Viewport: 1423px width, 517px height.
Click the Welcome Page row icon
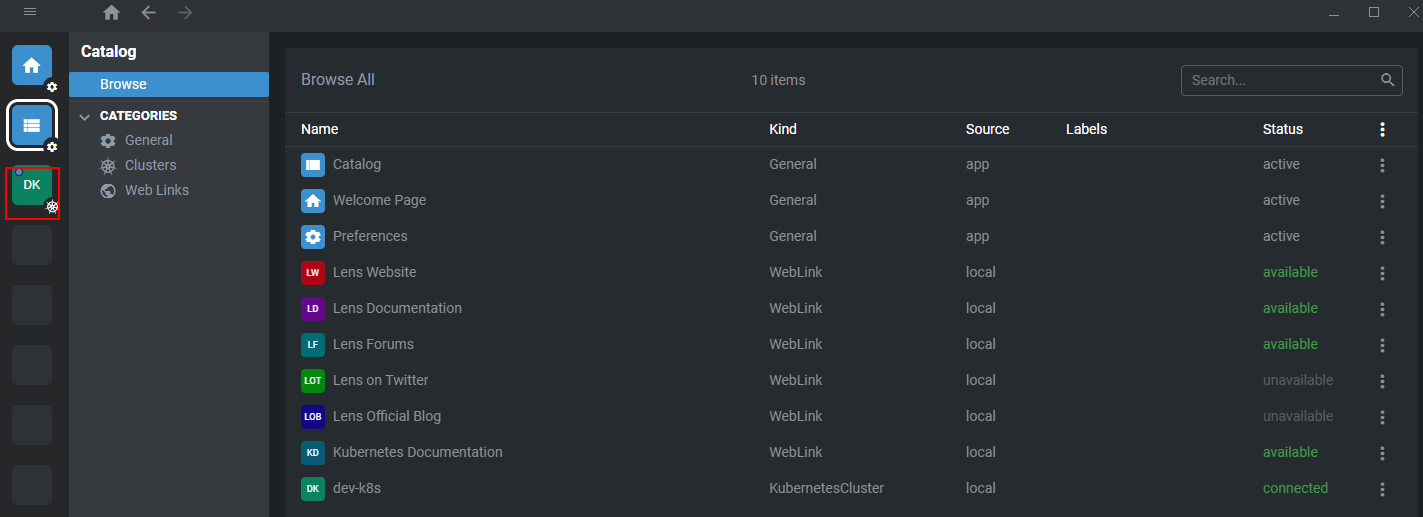(313, 200)
